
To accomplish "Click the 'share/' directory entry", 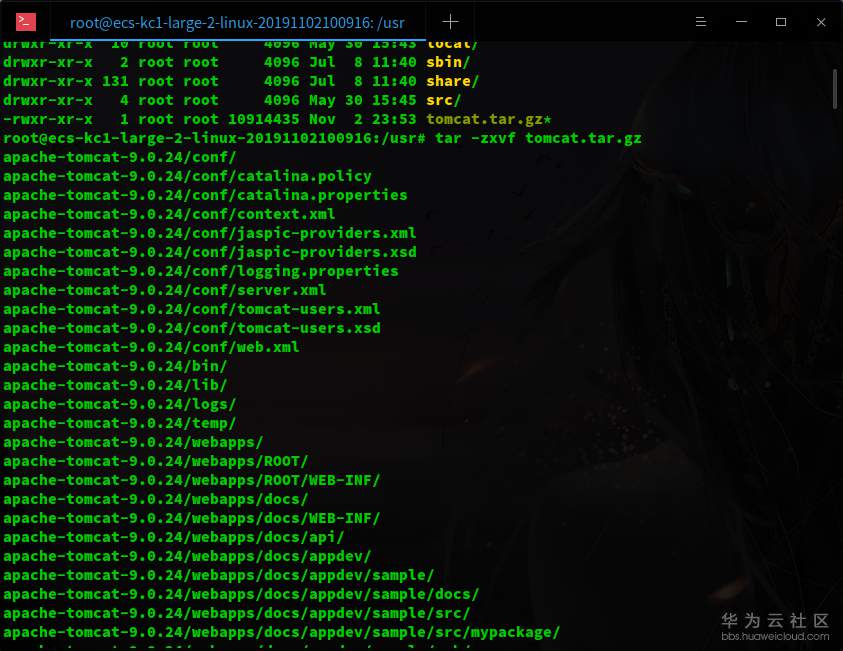I will coord(452,81).
